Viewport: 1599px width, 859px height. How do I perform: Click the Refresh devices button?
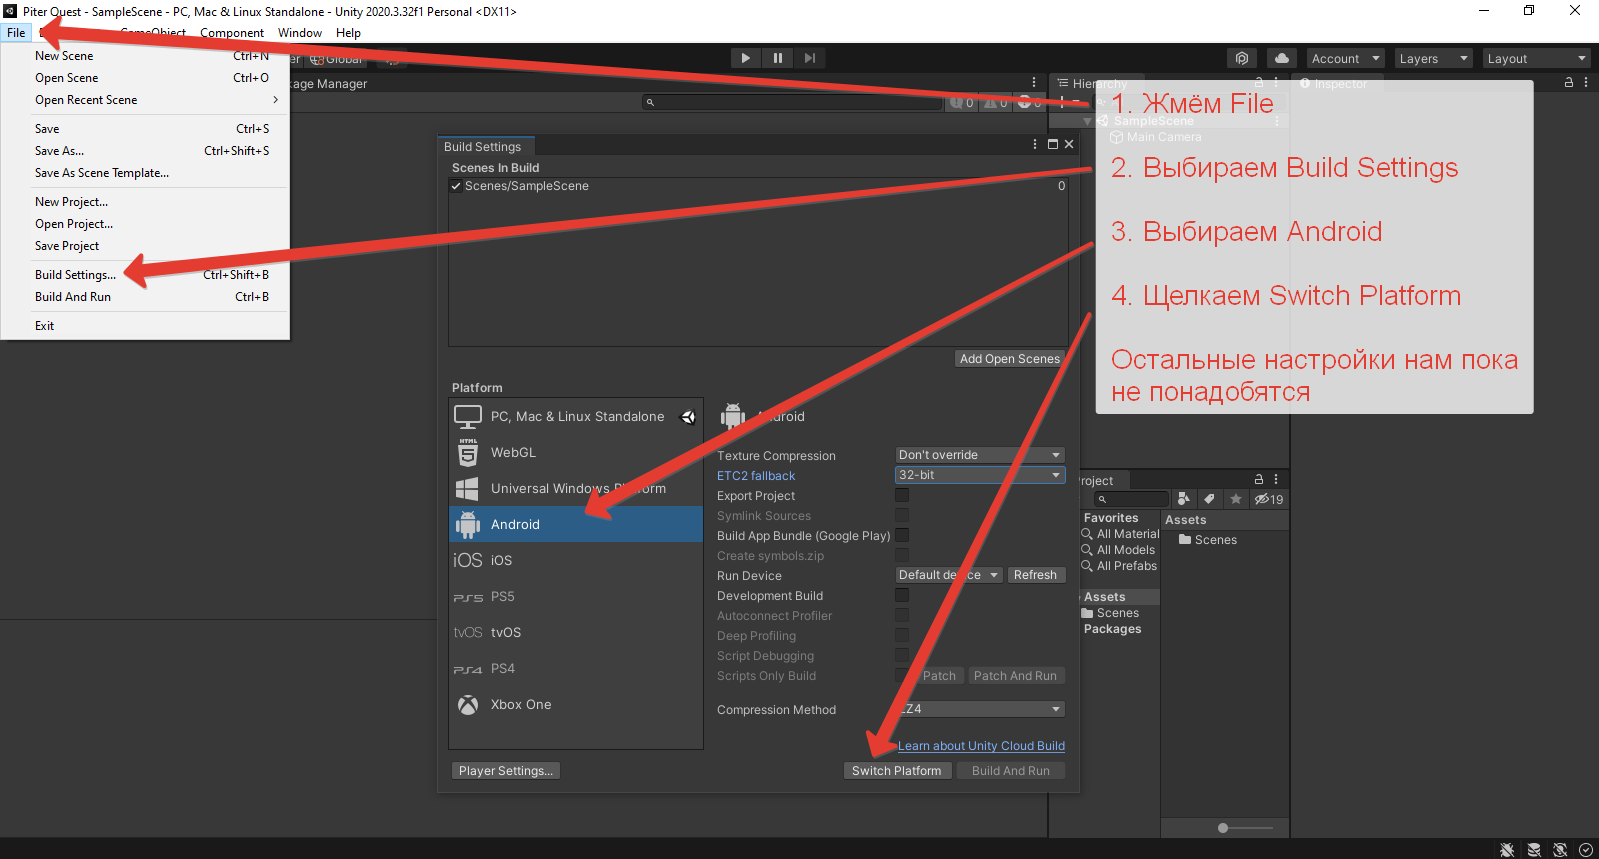pos(1035,575)
